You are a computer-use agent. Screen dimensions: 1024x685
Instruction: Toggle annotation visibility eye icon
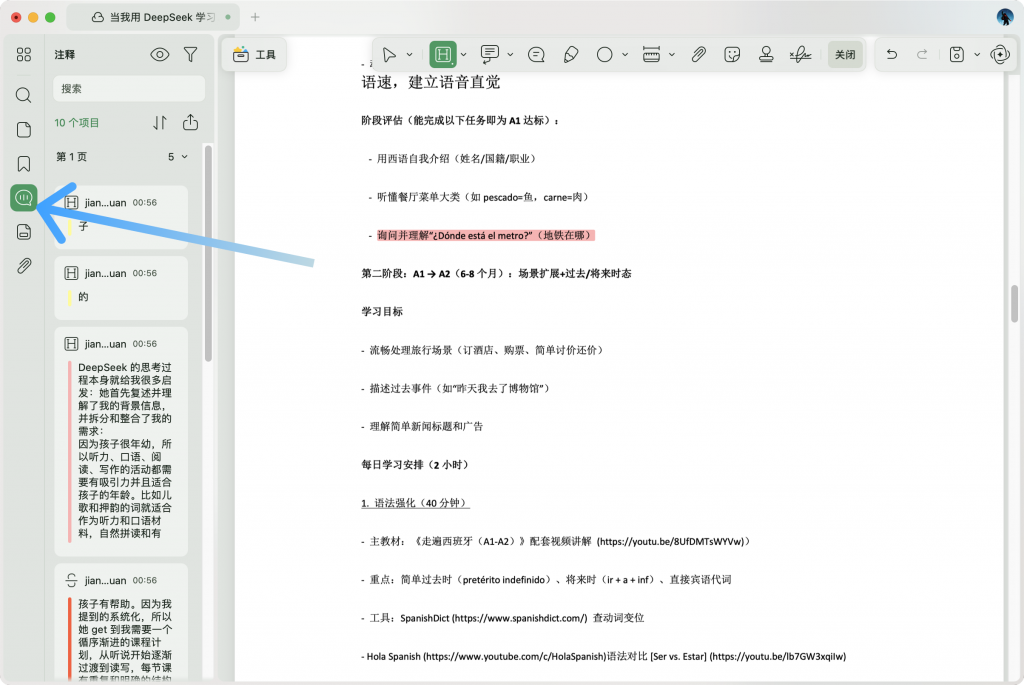[x=159, y=54]
